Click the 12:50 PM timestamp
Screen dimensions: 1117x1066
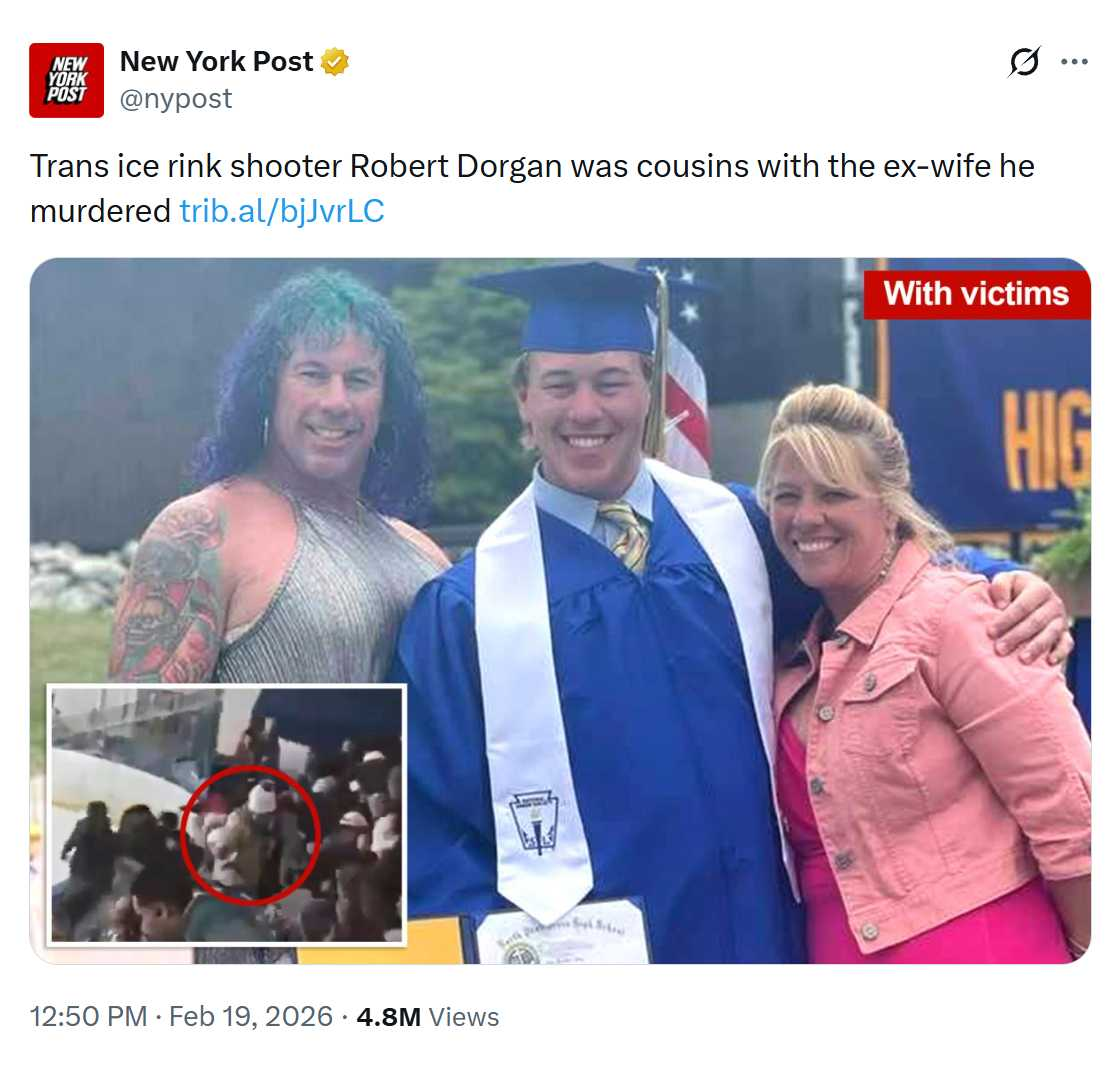(x=88, y=1016)
